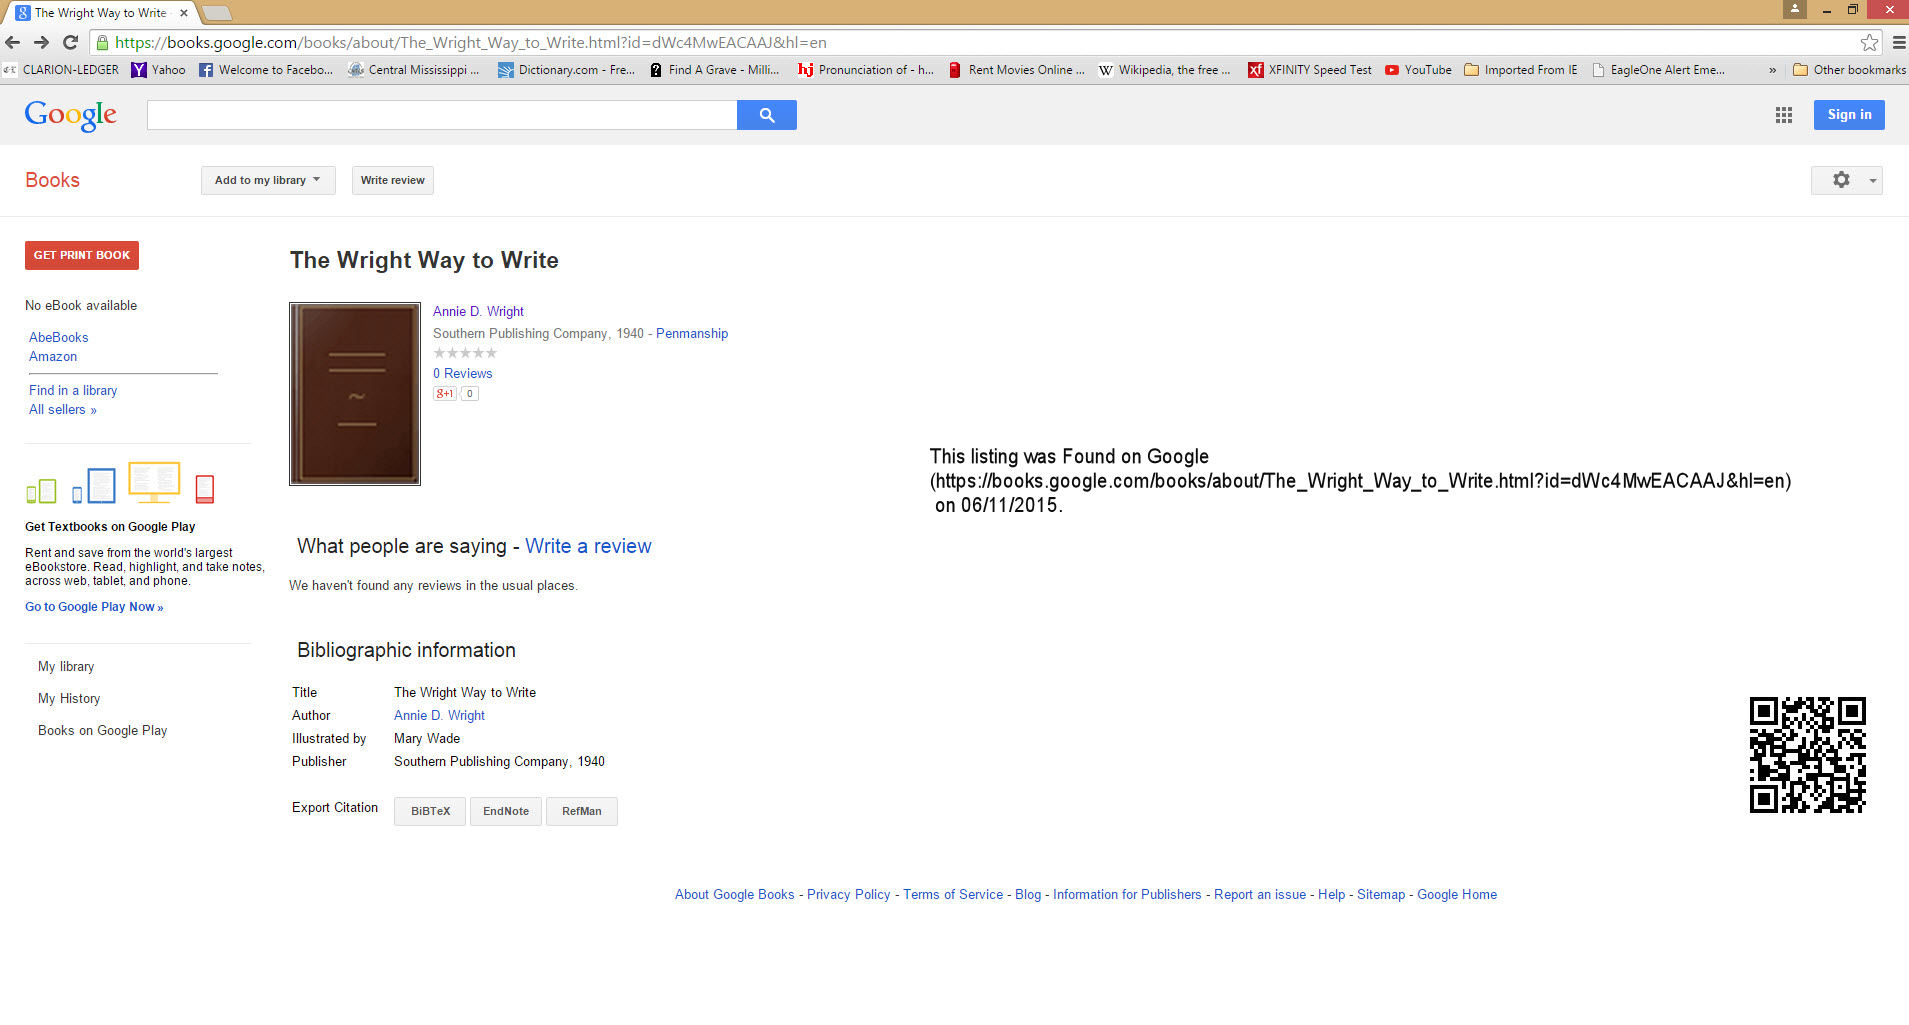Screen dimensions: 1909x1025
Task: Expand the Add to my library dropdown
Action: [x=267, y=180]
